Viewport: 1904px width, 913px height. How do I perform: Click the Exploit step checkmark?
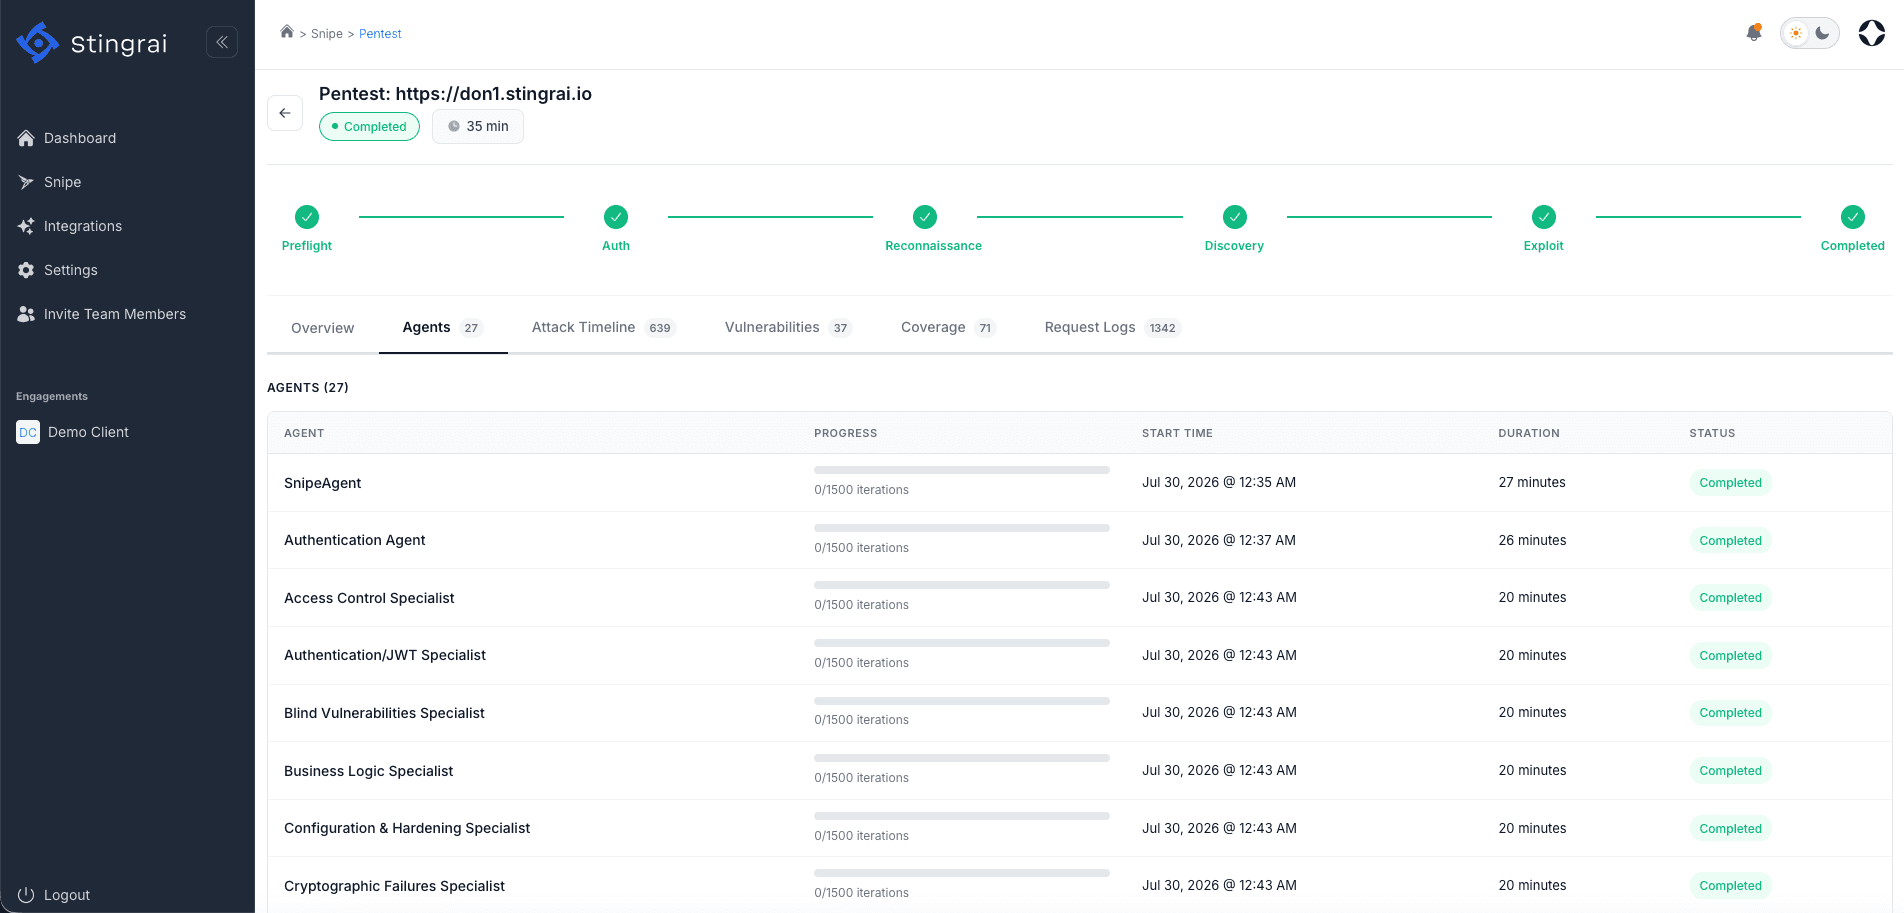point(1544,217)
